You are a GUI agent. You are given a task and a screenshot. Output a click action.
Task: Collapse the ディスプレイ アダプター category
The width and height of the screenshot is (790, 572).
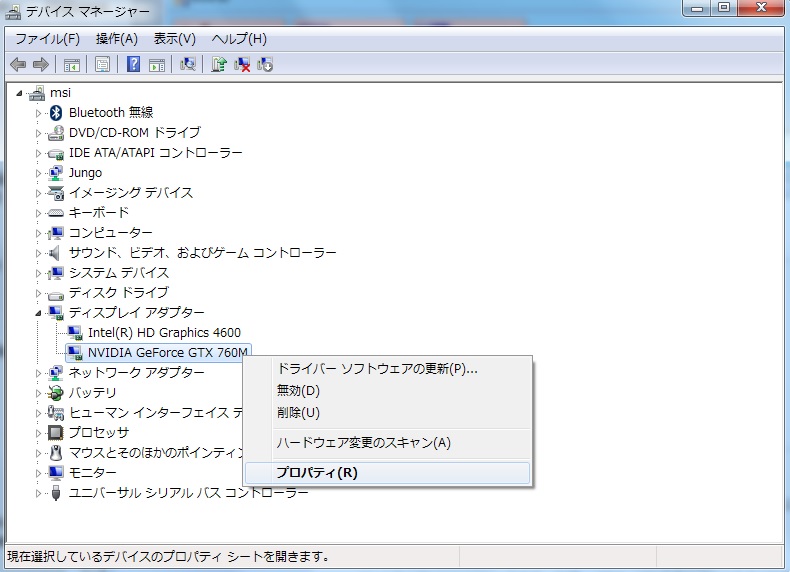(x=40, y=312)
